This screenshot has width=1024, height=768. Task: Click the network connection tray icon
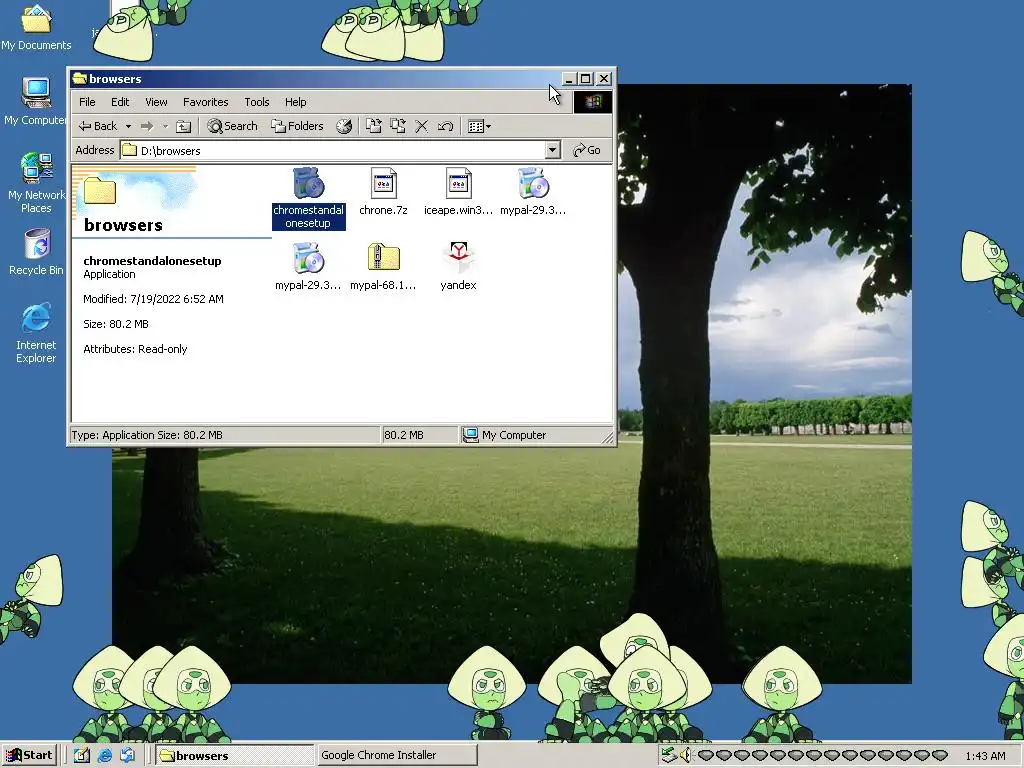(669, 755)
